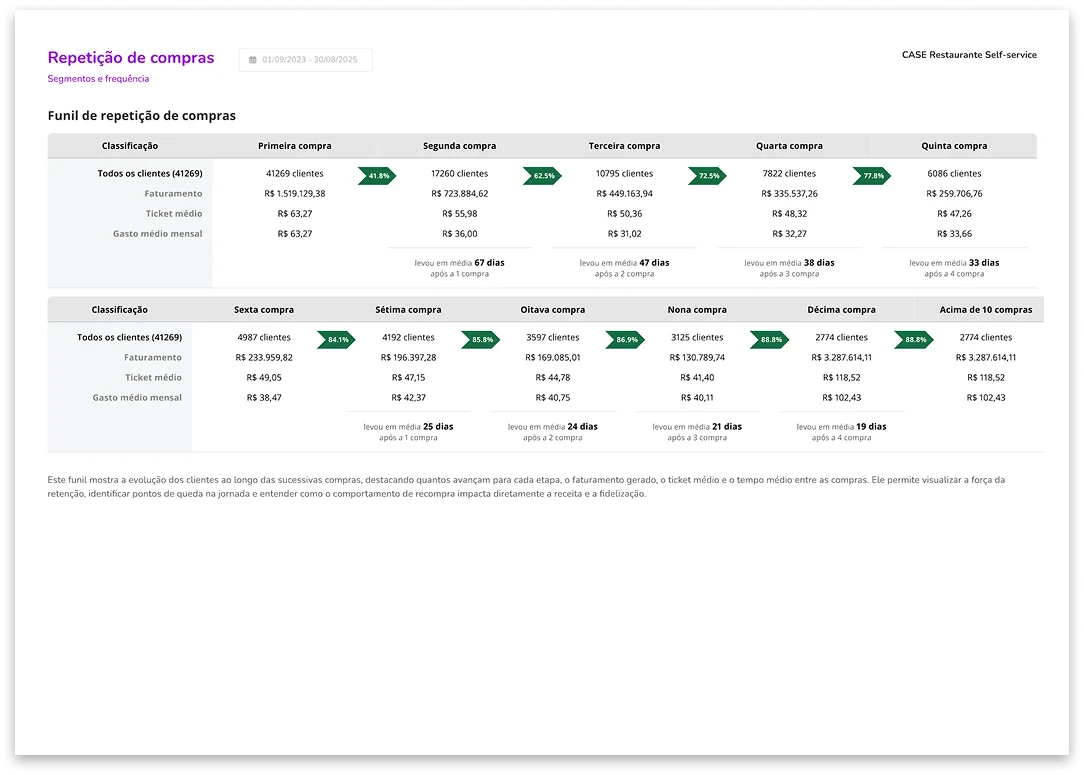Select the Acima de 10 compras header
The height and width of the screenshot is (775, 1084).
(x=985, y=310)
